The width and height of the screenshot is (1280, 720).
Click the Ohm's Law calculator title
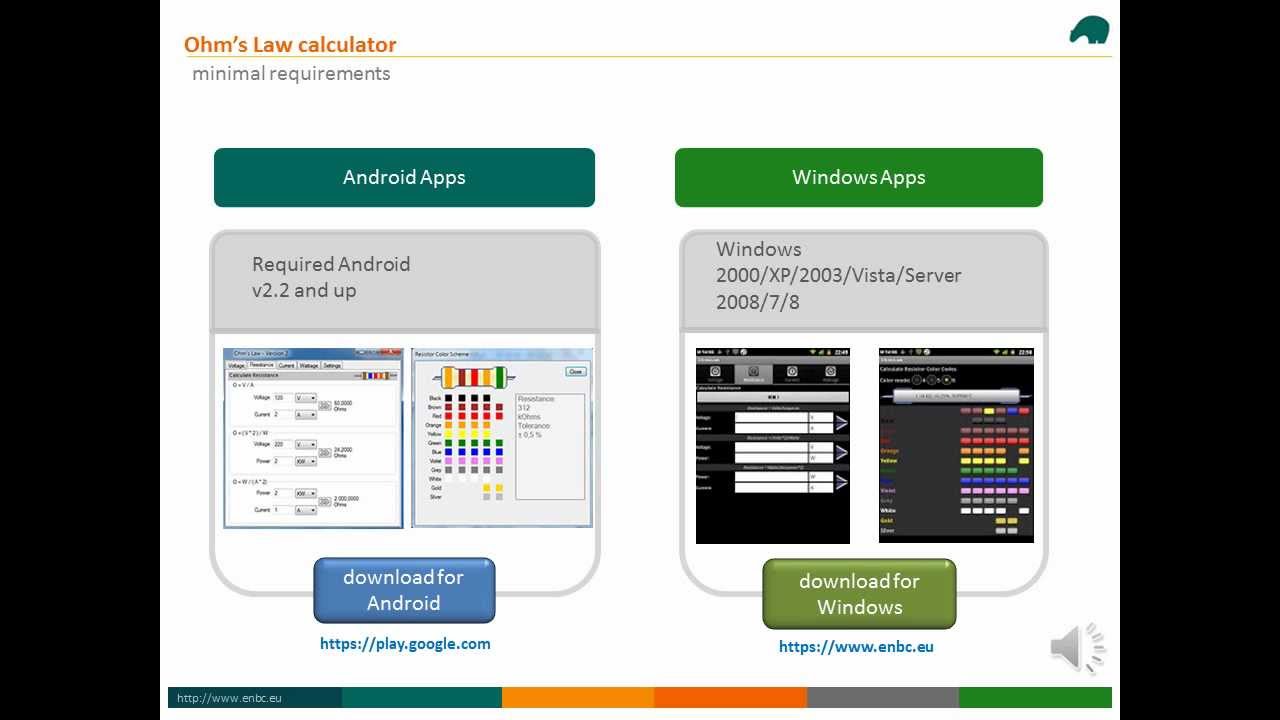pyautogui.click(x=290, y=44)
